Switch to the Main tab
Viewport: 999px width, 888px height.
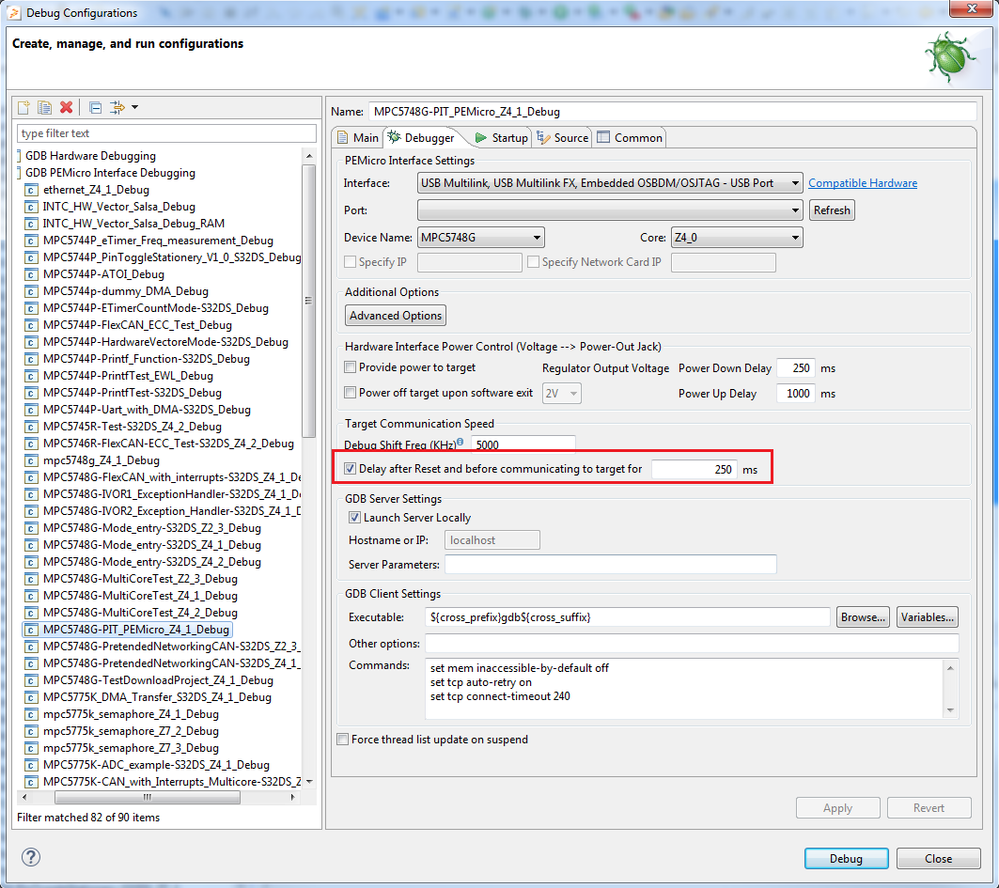(x=358, y=138)
